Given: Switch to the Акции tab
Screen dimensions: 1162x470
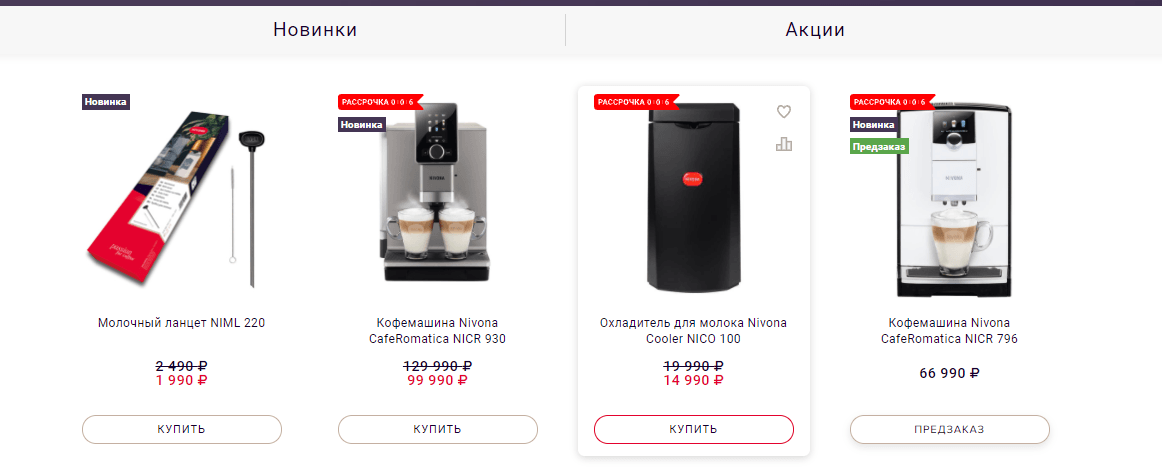Looking at the screenshot, I should coord(815,30).
